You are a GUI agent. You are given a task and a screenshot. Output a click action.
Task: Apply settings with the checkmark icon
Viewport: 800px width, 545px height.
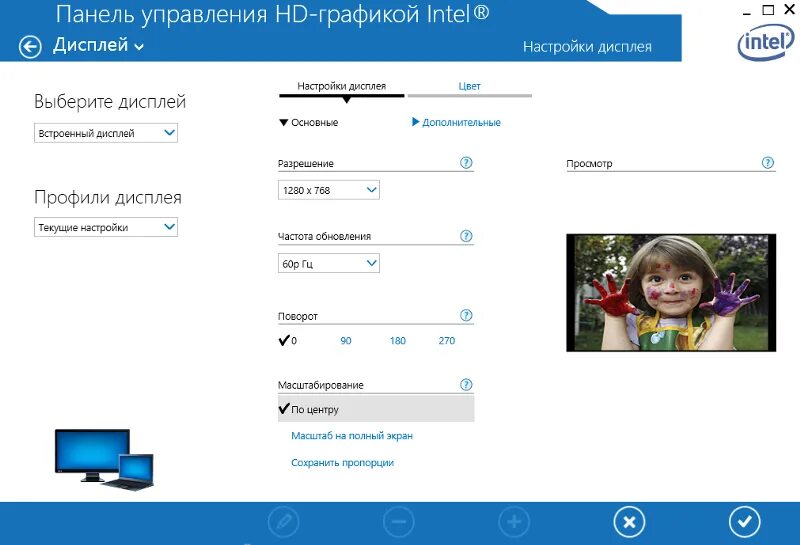(x=744, y=522)
